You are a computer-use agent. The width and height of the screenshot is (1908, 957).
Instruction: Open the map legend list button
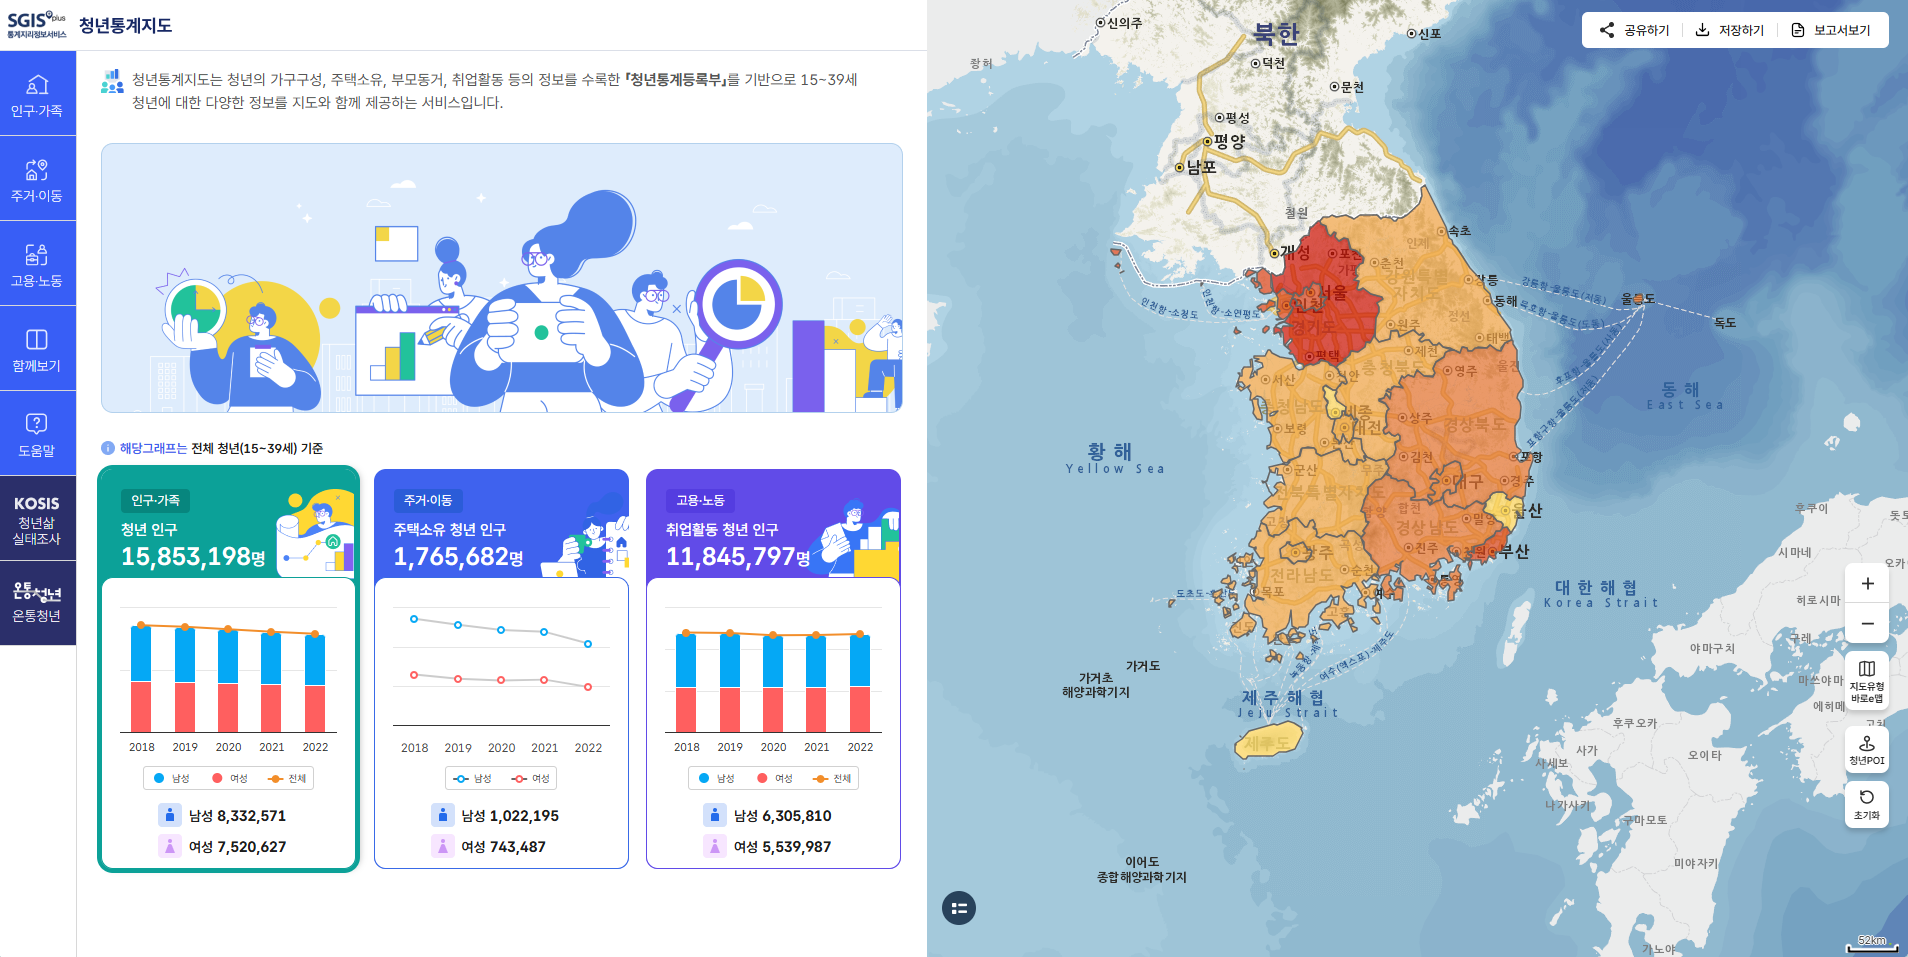(x=959, y=908)
